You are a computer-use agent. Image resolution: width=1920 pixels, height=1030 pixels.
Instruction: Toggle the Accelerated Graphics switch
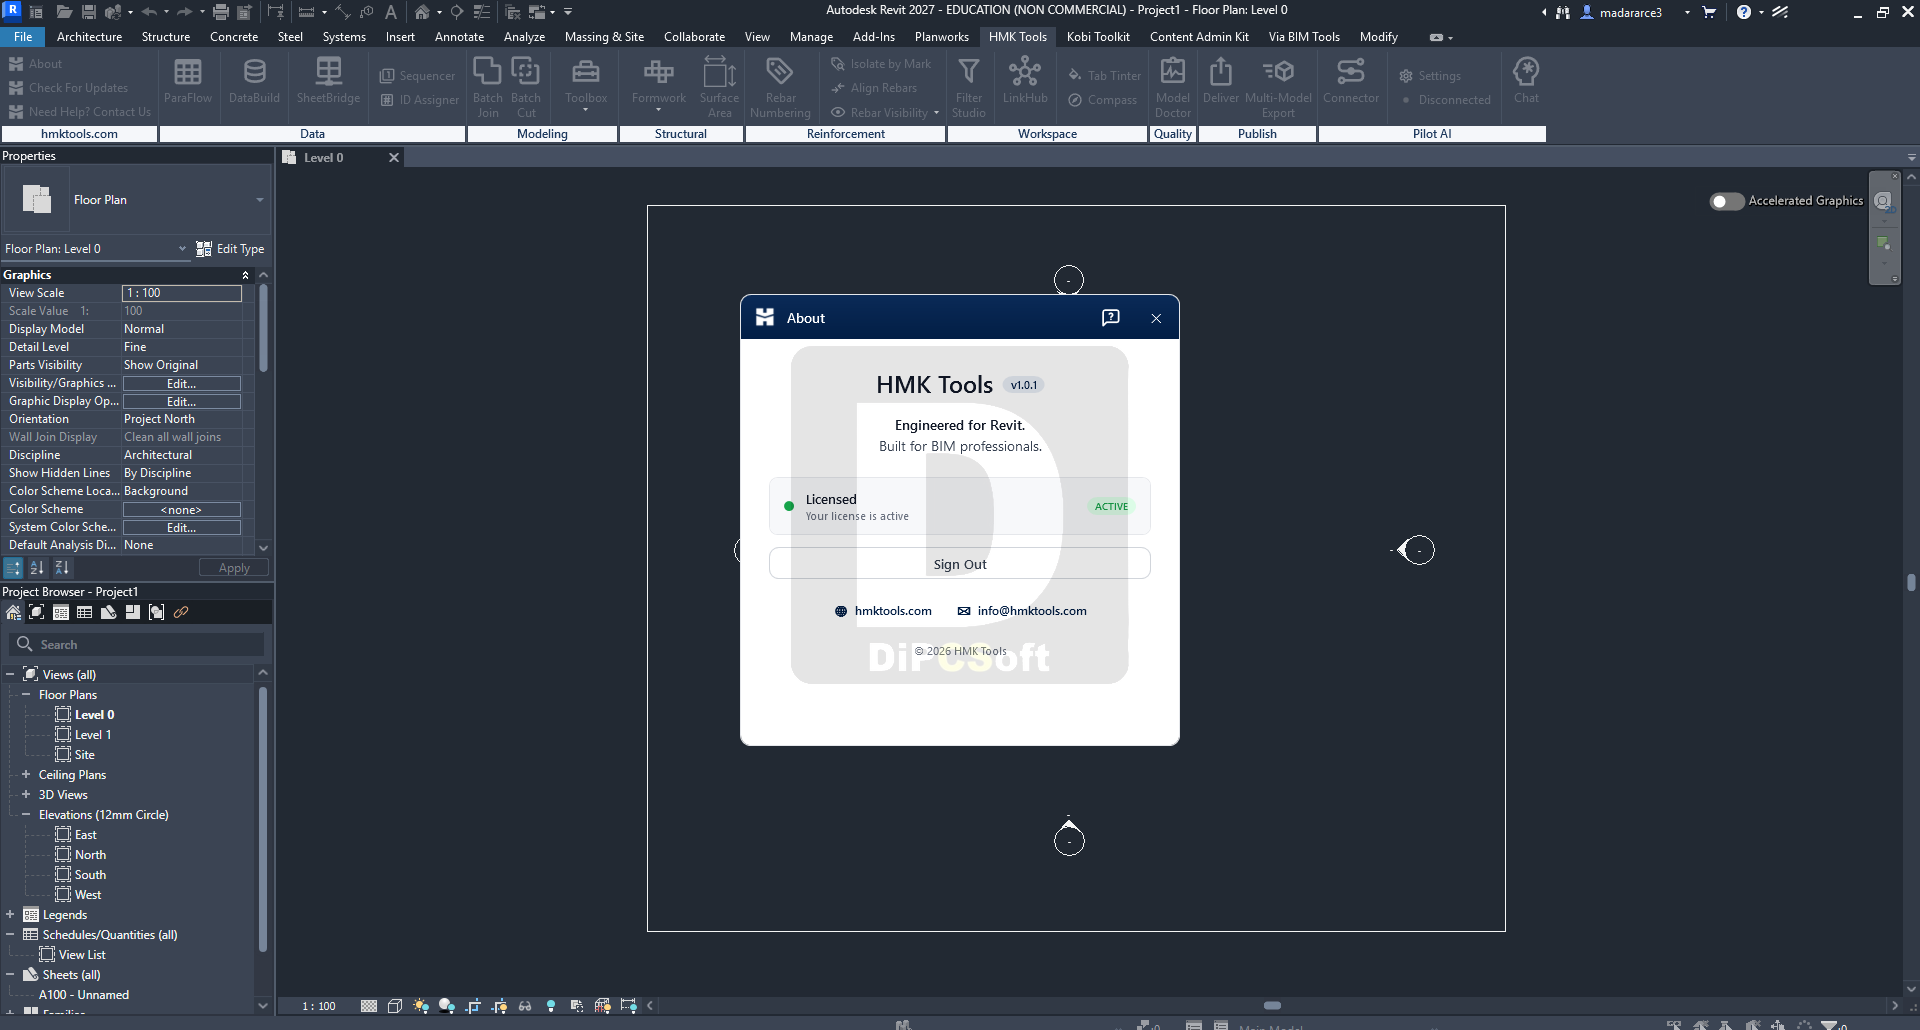[1726, 201]
